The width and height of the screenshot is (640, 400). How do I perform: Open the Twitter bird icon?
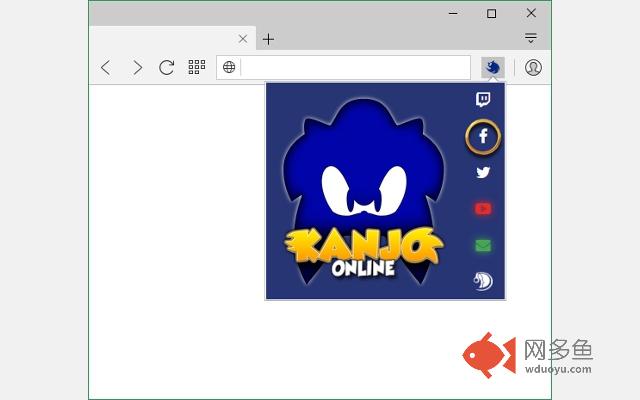tap(483, 172)
